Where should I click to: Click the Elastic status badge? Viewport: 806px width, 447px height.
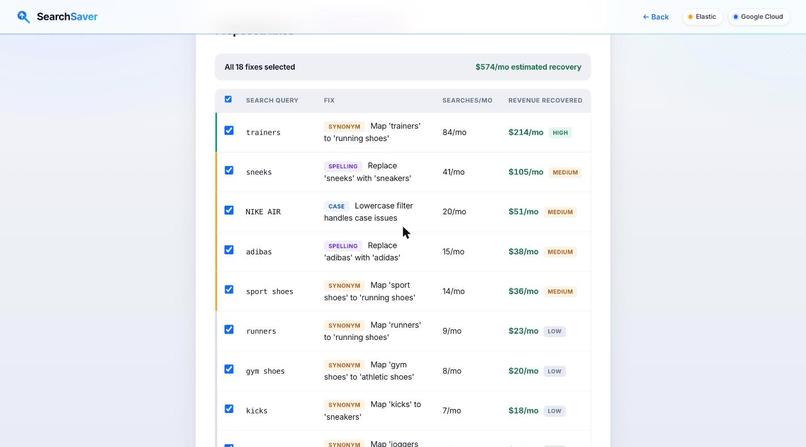point(702,17)
